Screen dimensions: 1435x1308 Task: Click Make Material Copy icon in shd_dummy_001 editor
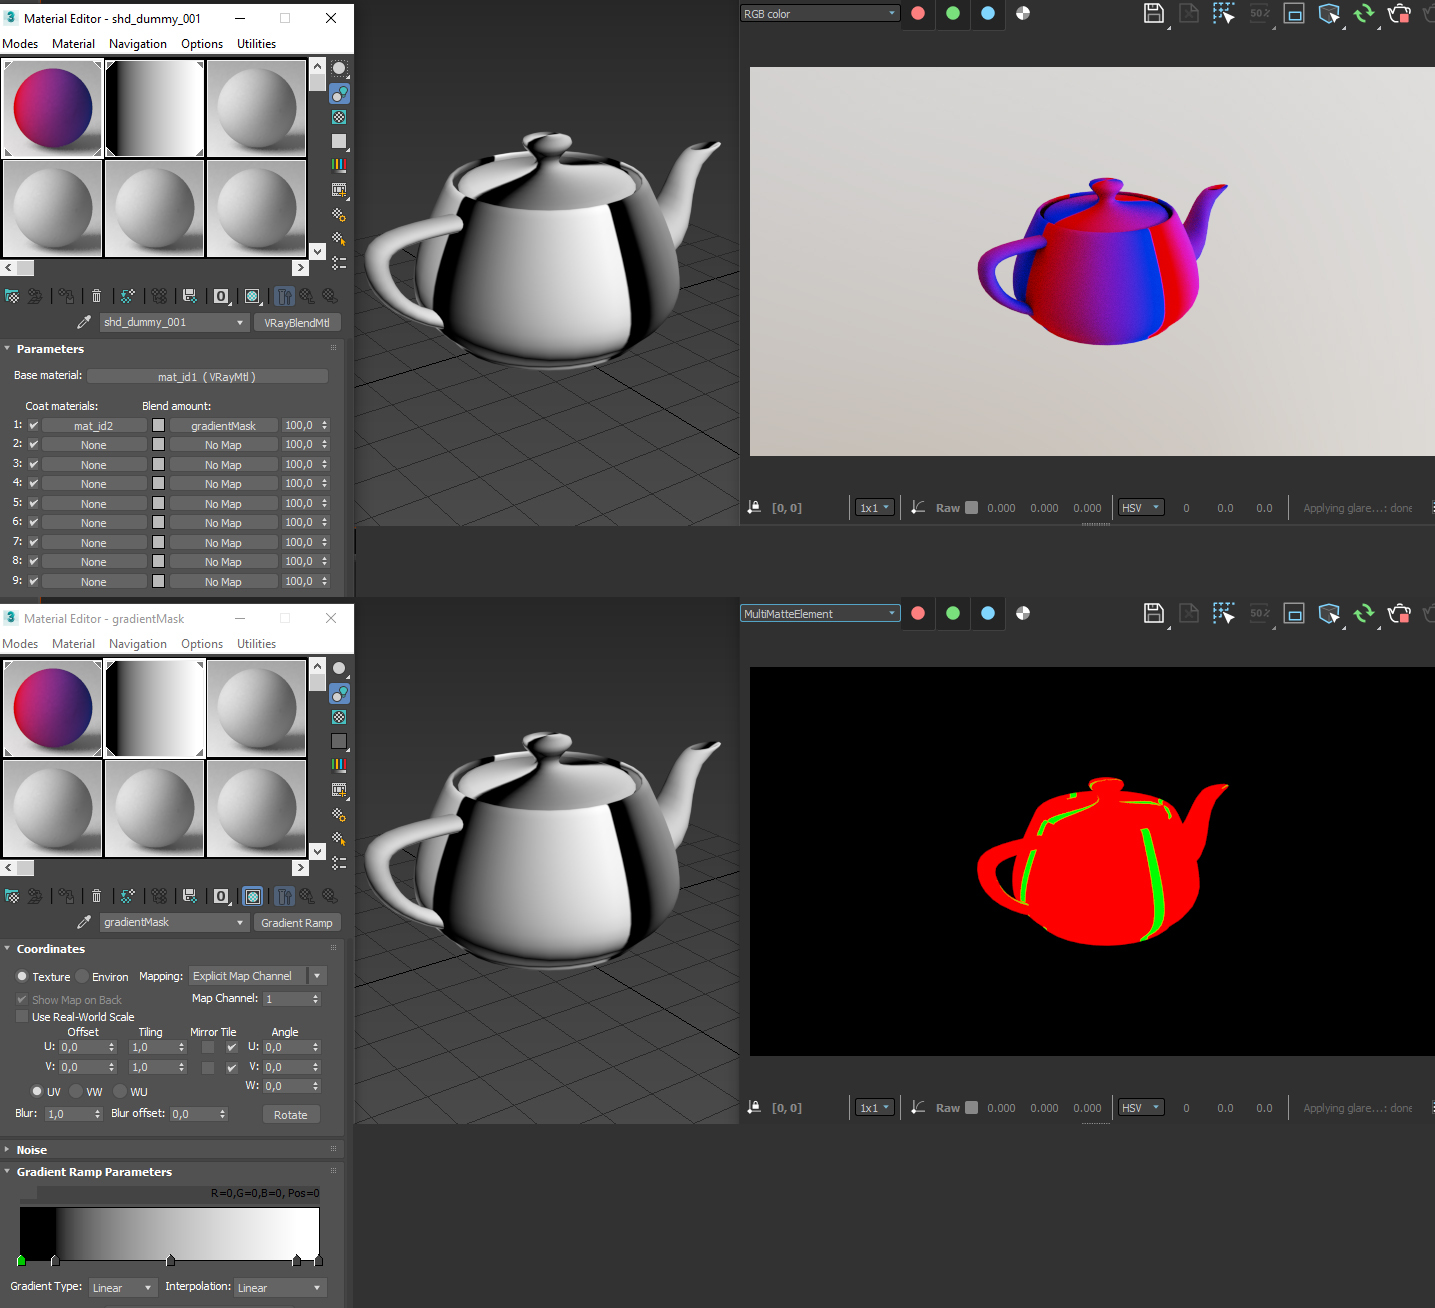point(128,296)
